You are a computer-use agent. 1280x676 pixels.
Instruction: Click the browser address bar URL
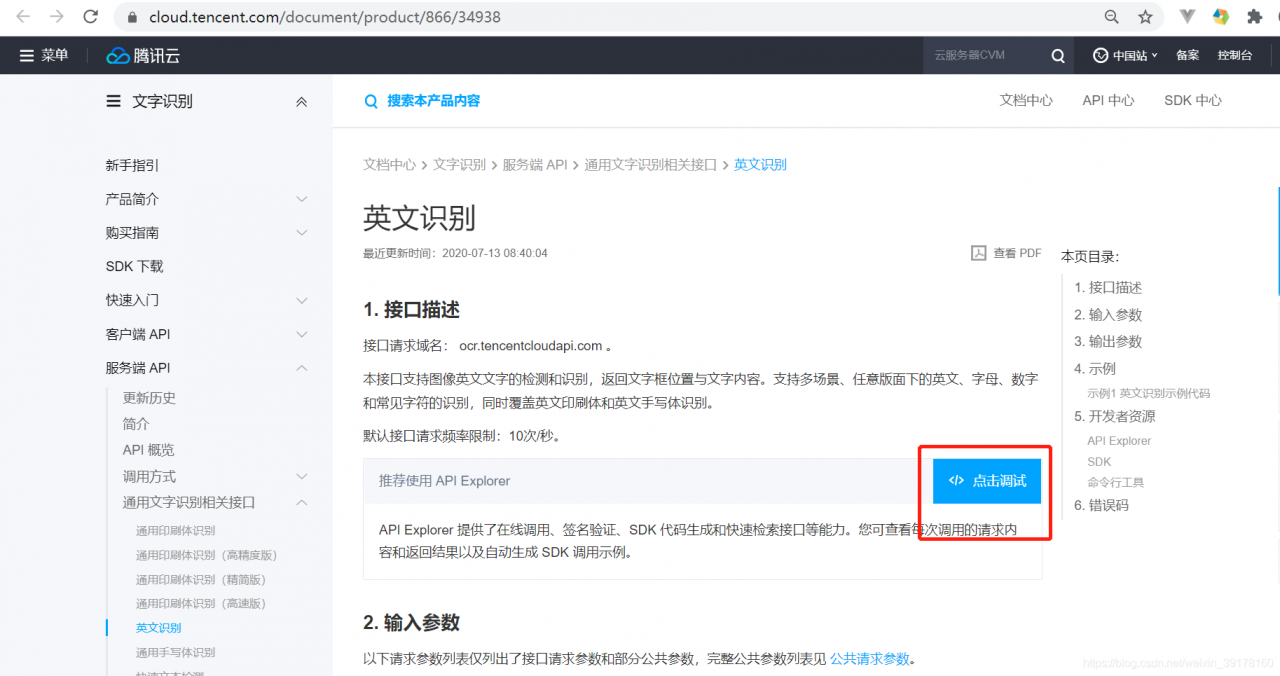(x=325, y=17)
